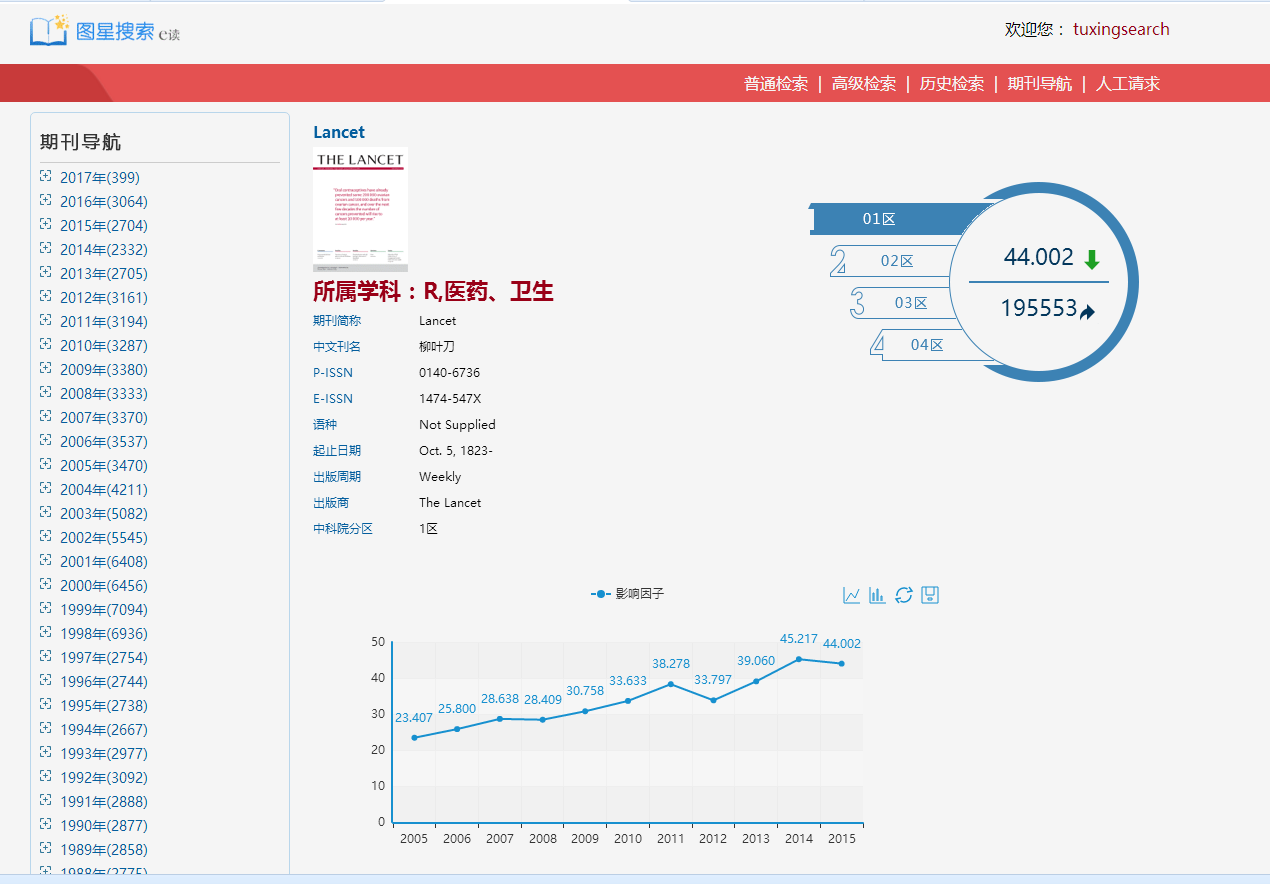
Task: Open the 2002年(5545) issues link
Action: pos(104,538)
